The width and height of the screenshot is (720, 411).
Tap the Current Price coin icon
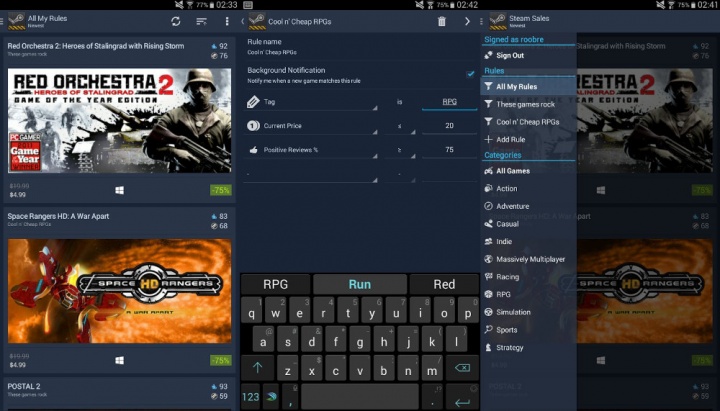click(253, 125)
